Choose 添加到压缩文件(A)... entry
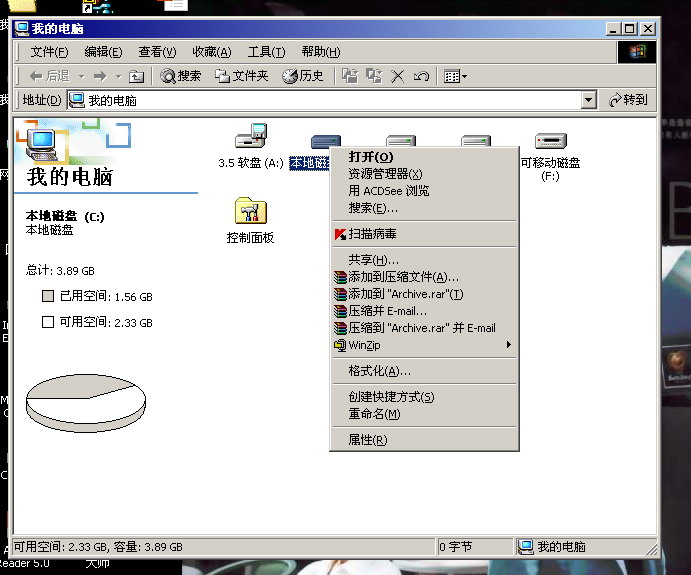691x575 pixels. click(x=424, y=277)
